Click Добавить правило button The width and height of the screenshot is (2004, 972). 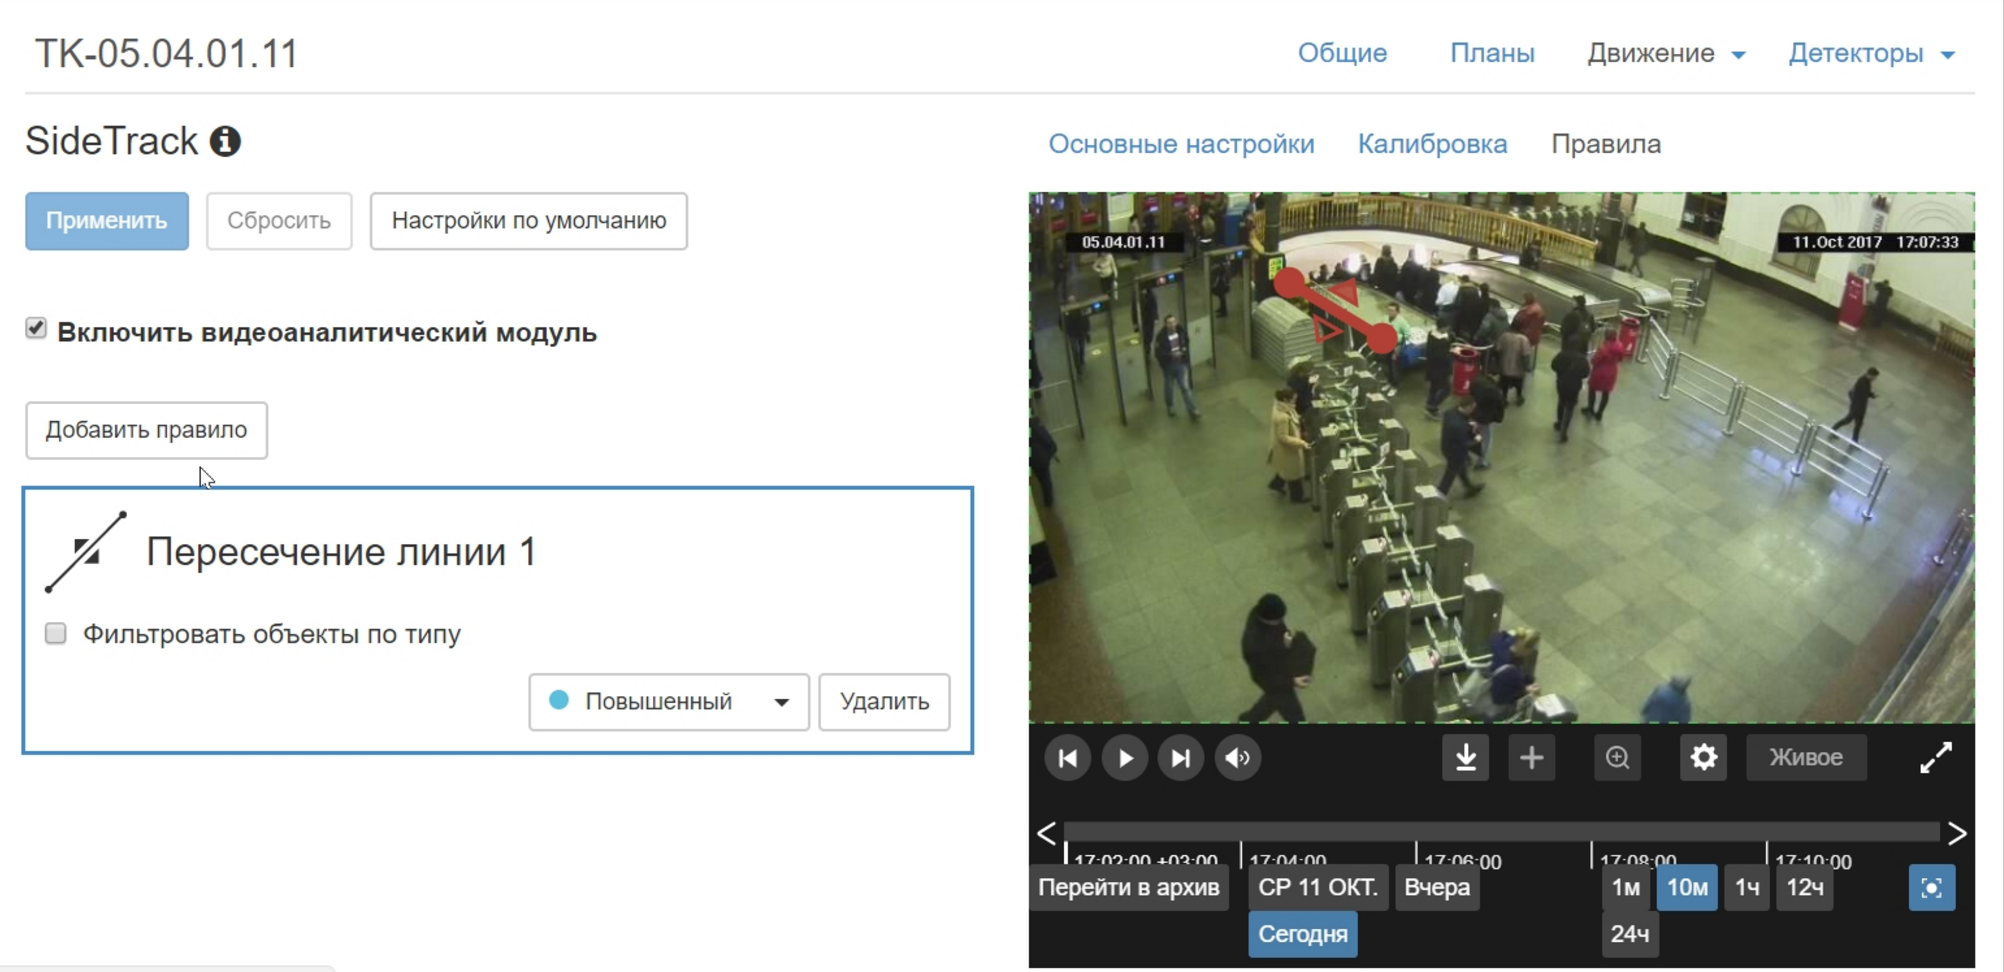(147, 430)
